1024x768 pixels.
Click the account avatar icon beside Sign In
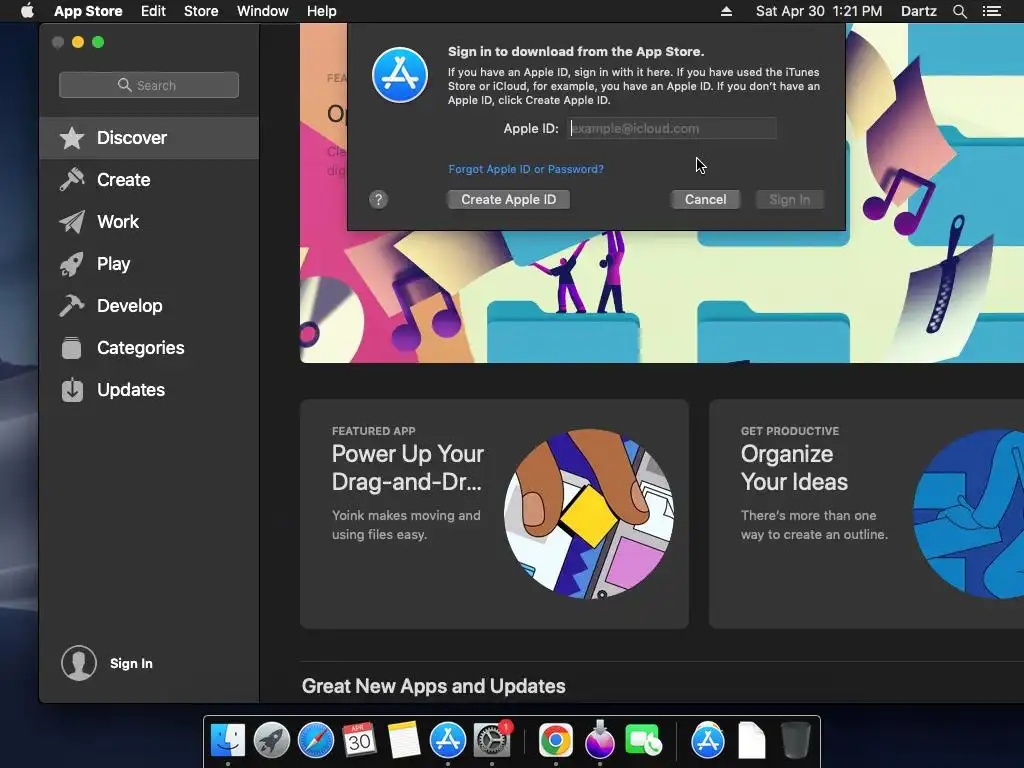(79, 663)
